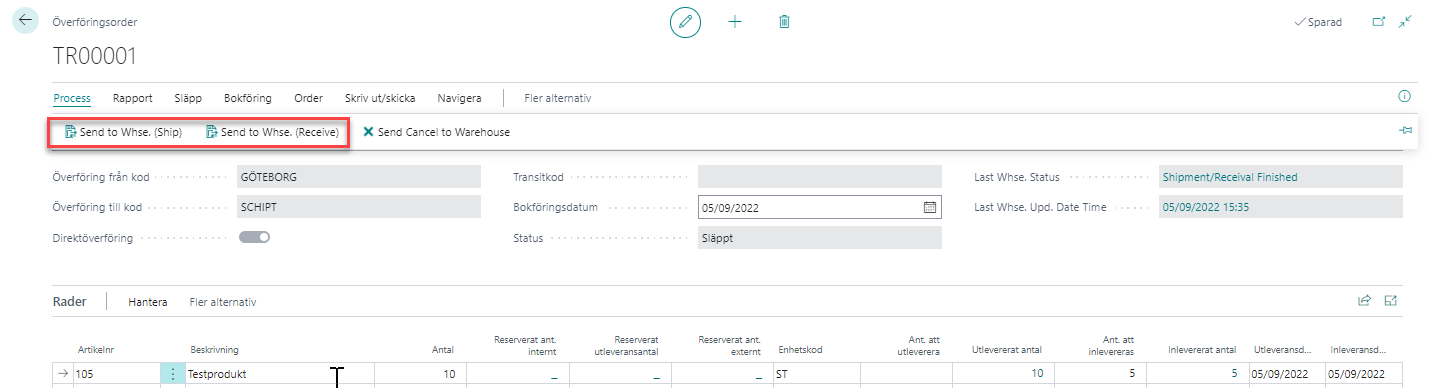Image resolution: width=1439 pixels, height=388 pixels.
Task: Open the Bokföring menu
Action: coord(248,98)
